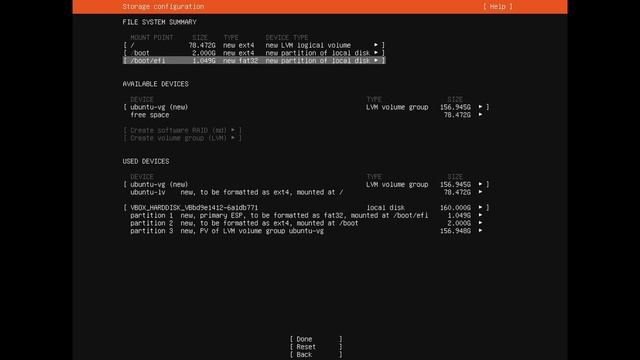Select ubuntu-vg (new) under Used Devices

coord(306,184)
